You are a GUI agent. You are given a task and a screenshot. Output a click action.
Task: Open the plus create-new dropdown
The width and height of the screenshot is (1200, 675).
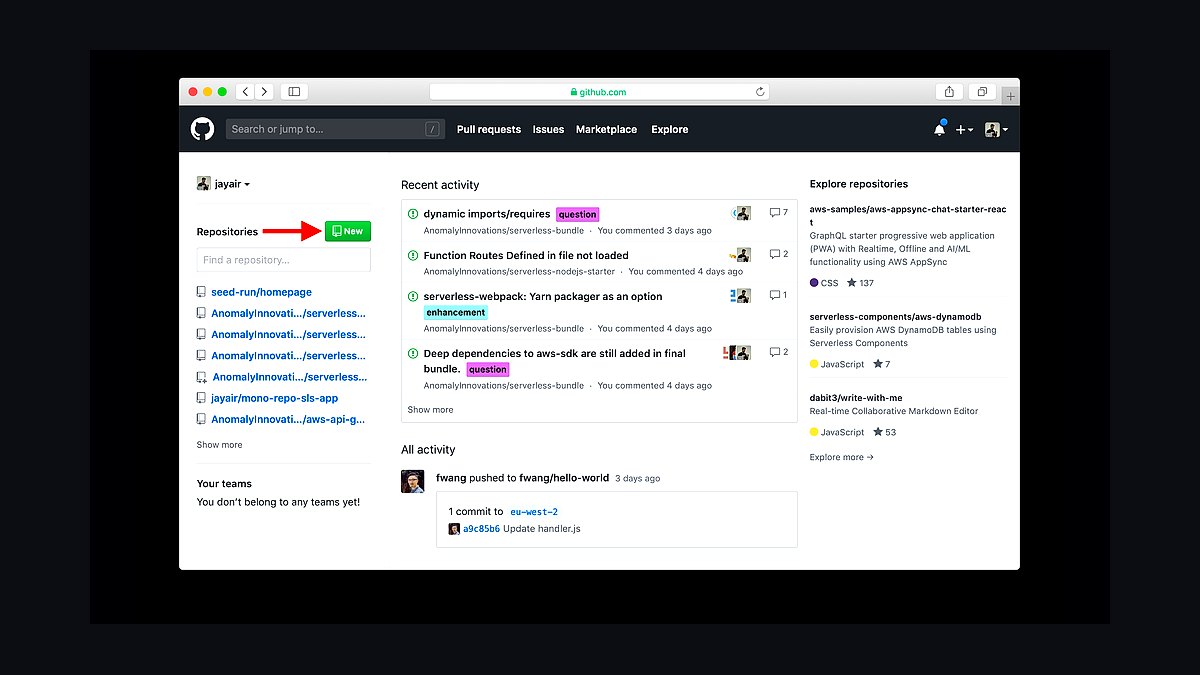964,130
